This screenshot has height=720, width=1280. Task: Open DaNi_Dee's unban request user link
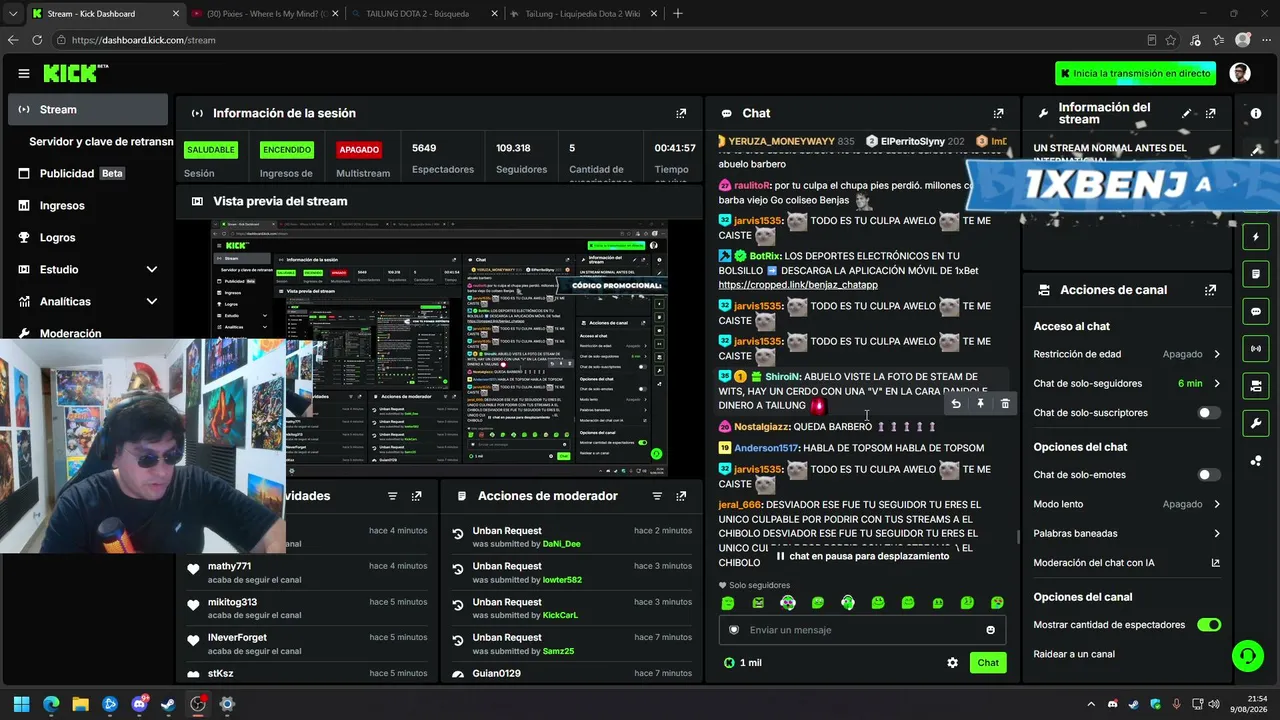(562, 544)
